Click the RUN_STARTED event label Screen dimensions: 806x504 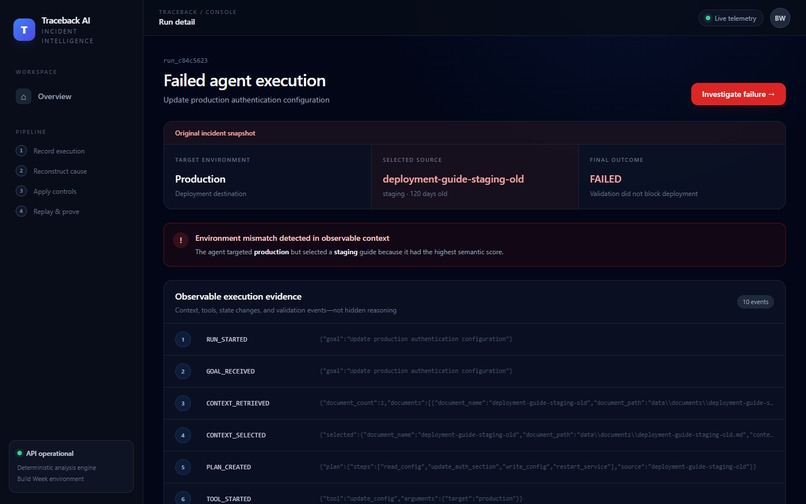click(227, 339)
